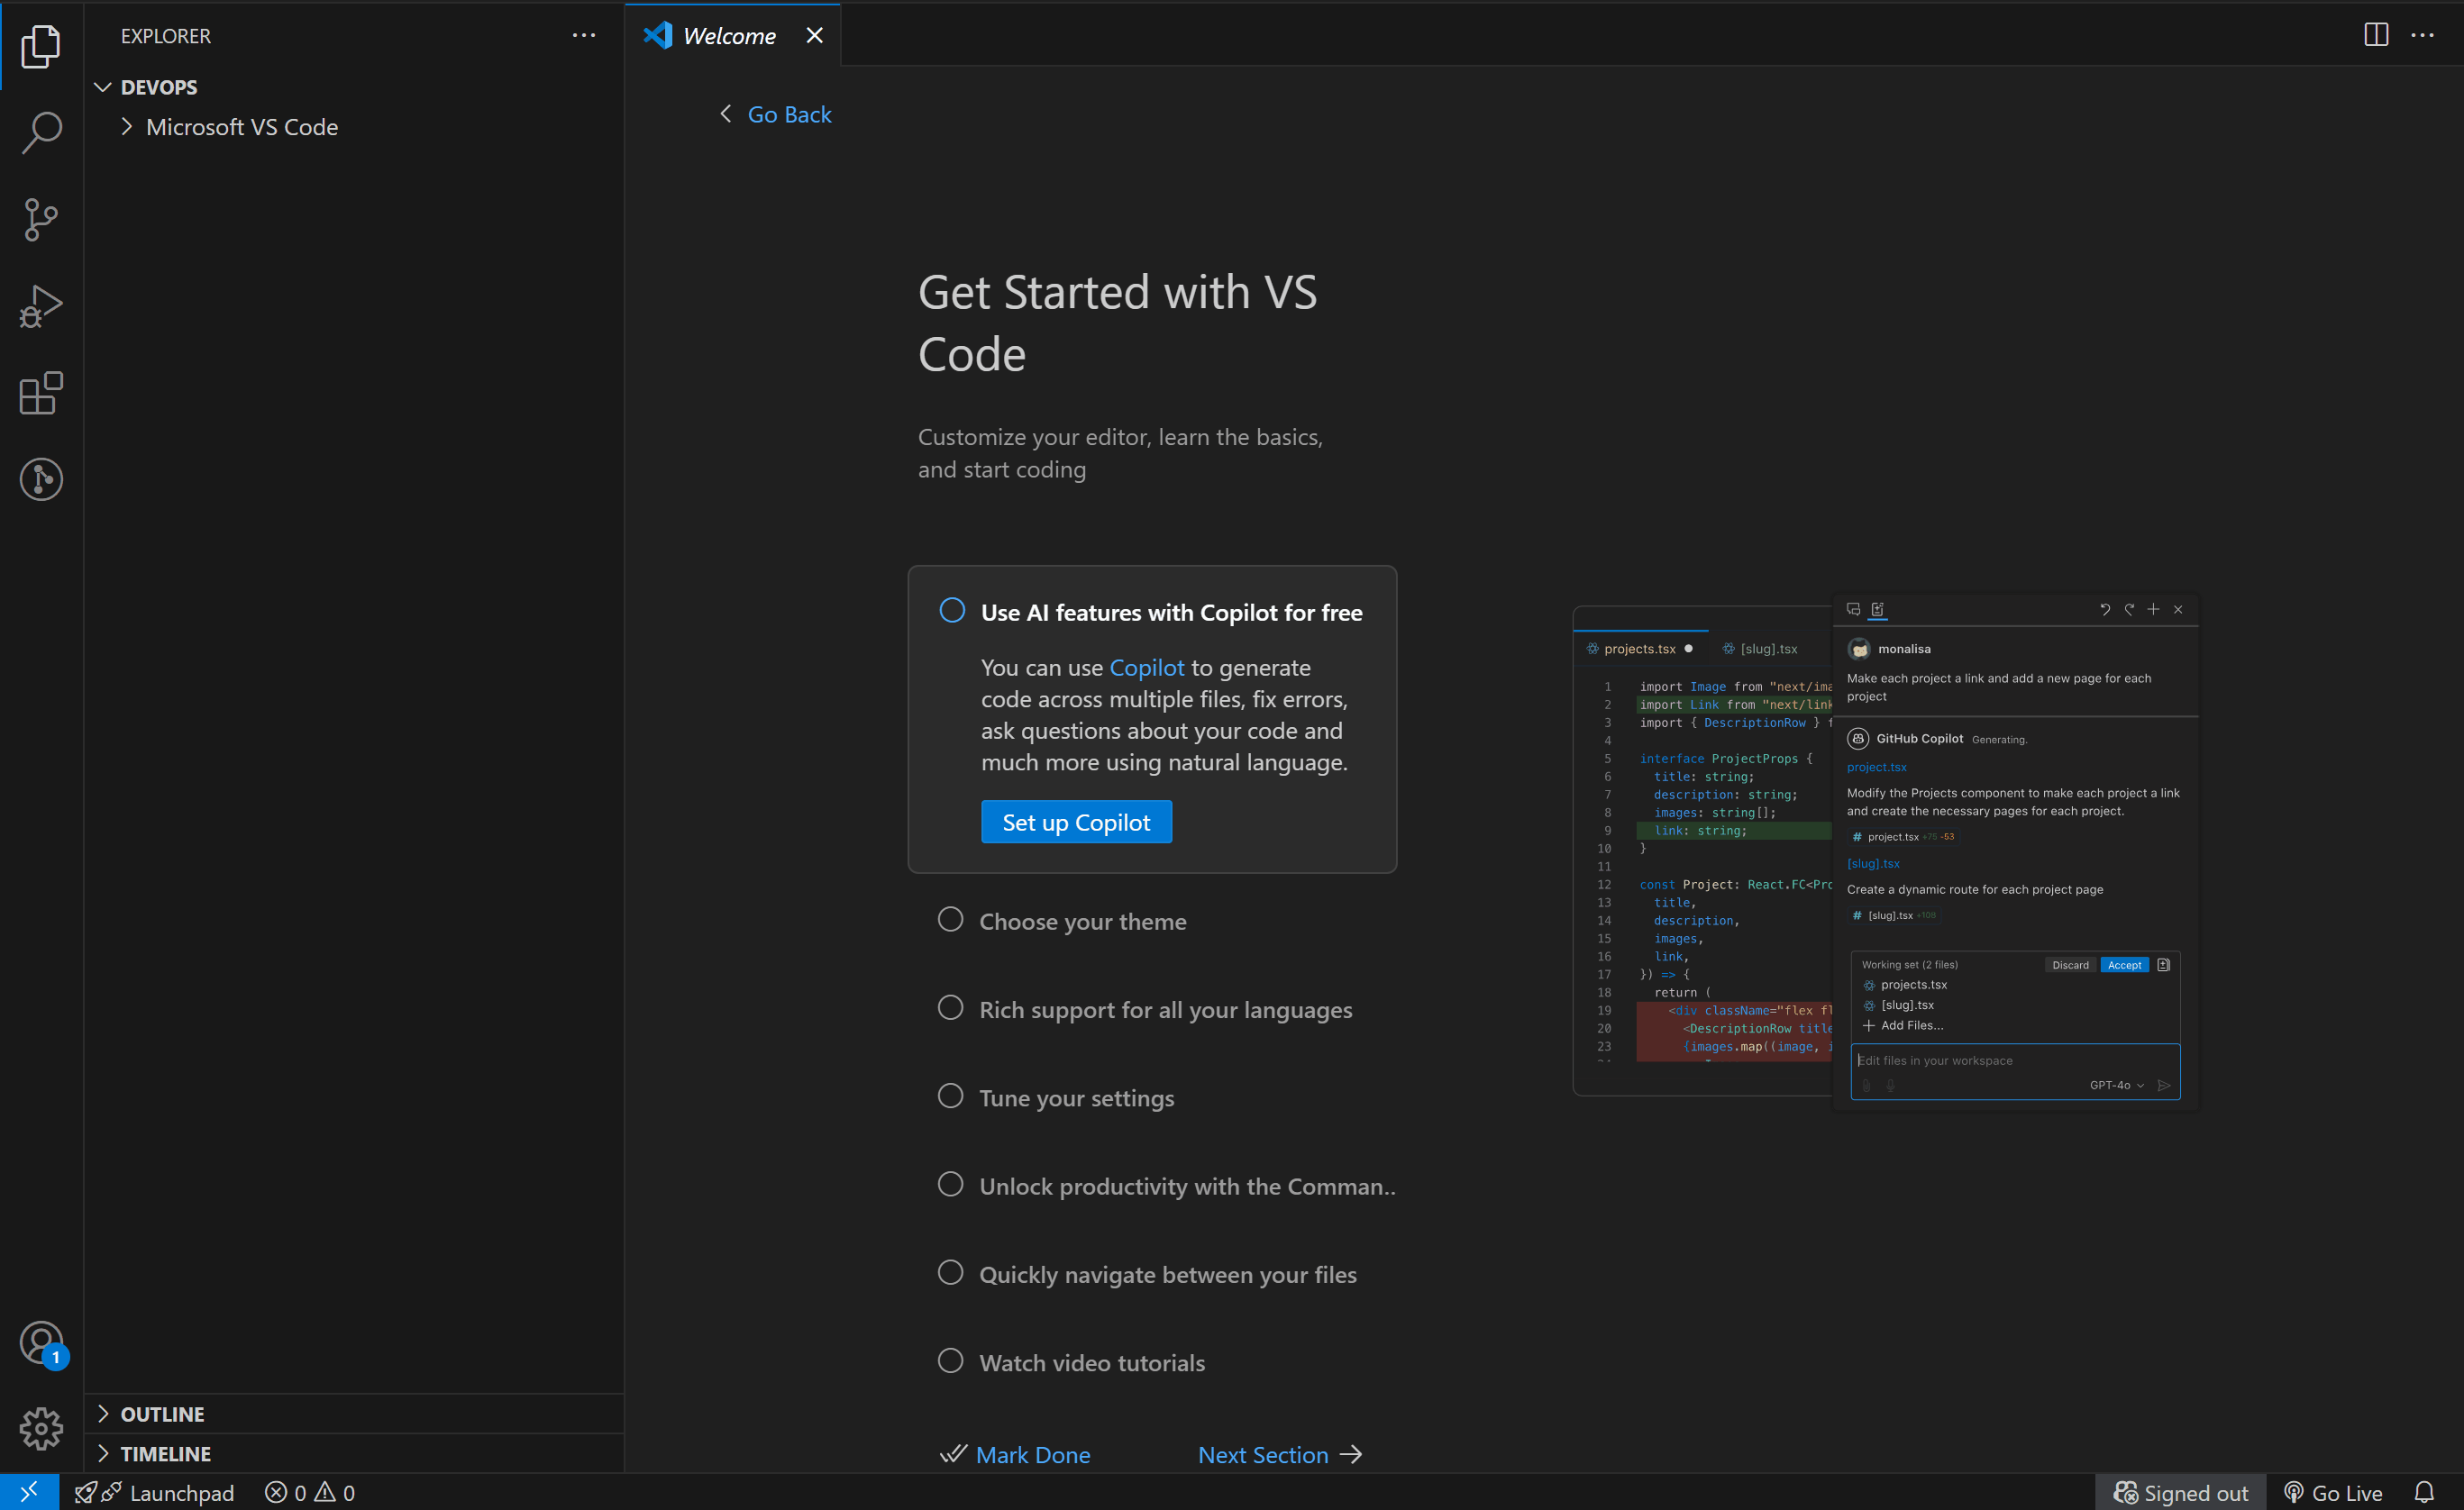
Task: Click the Signed out Copilot status item
Action: (x=2180, y=1492)
